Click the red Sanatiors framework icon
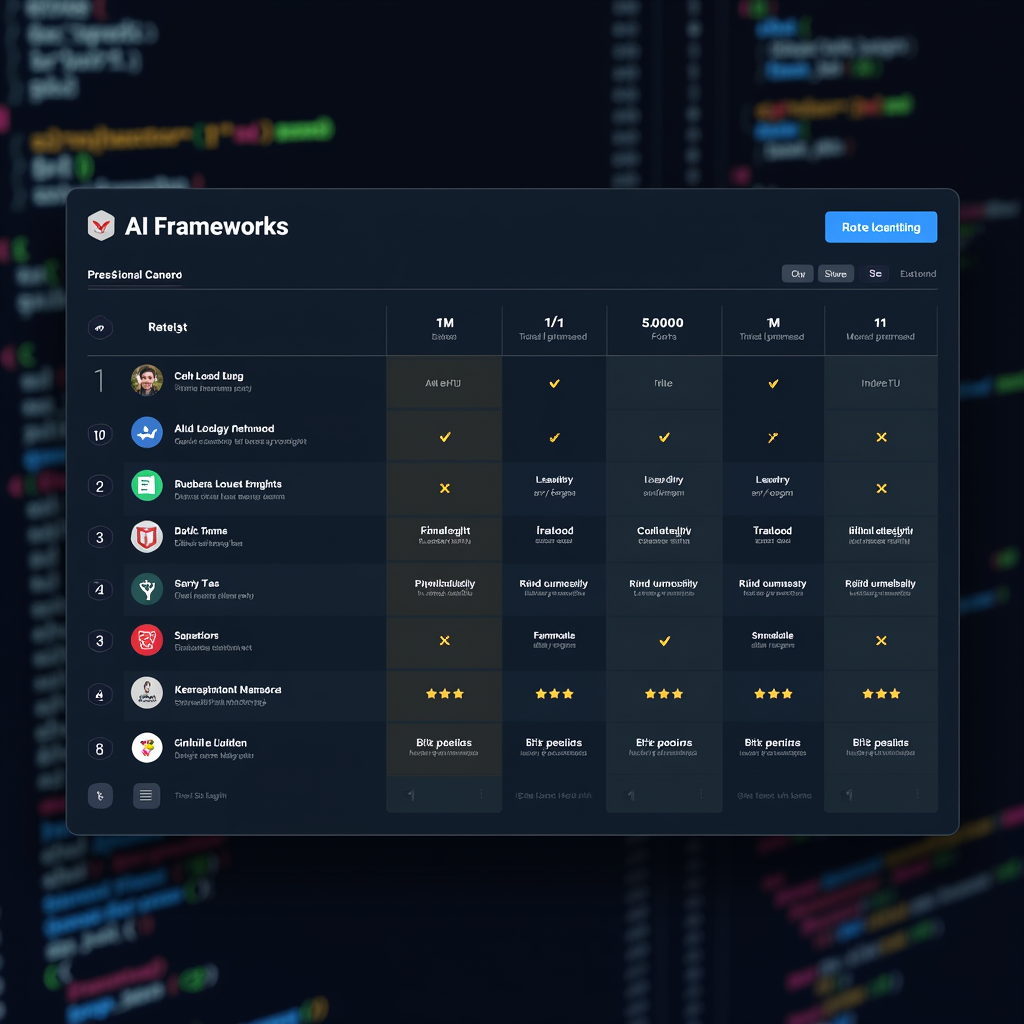 tap(146, 640)
